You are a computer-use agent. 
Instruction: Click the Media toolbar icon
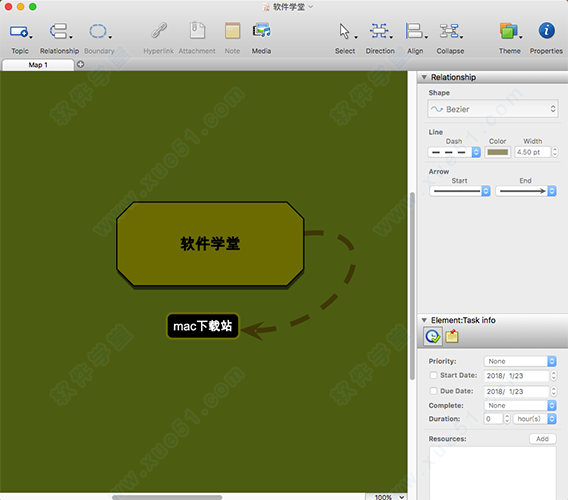(262, 30)
